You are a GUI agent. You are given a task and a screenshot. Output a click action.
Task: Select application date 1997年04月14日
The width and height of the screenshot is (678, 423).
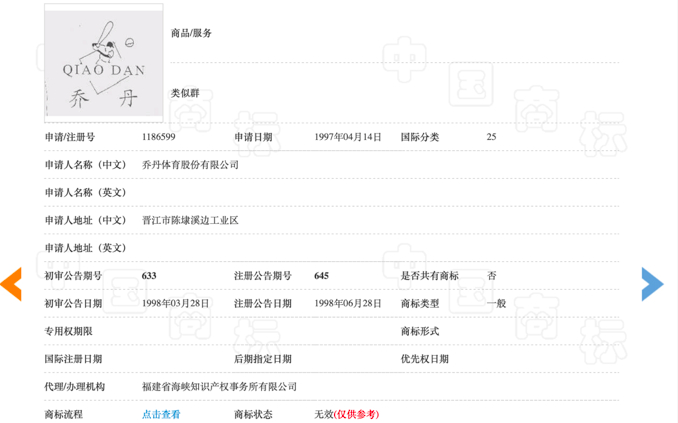coord(348,137)
